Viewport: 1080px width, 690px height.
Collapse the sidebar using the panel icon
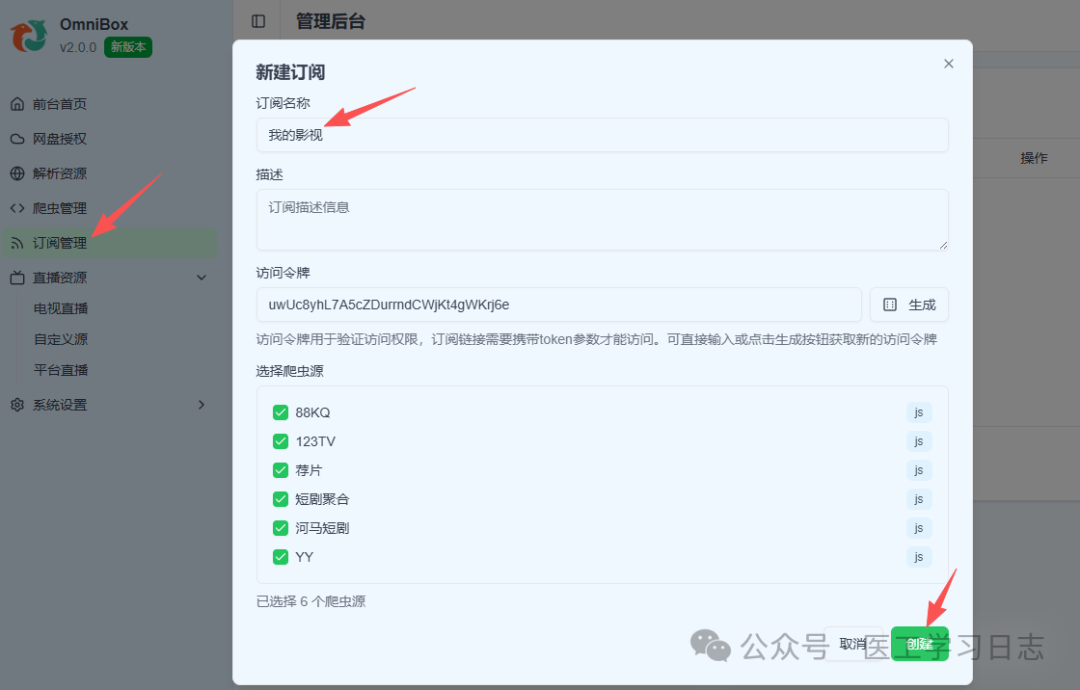point(259,20)
